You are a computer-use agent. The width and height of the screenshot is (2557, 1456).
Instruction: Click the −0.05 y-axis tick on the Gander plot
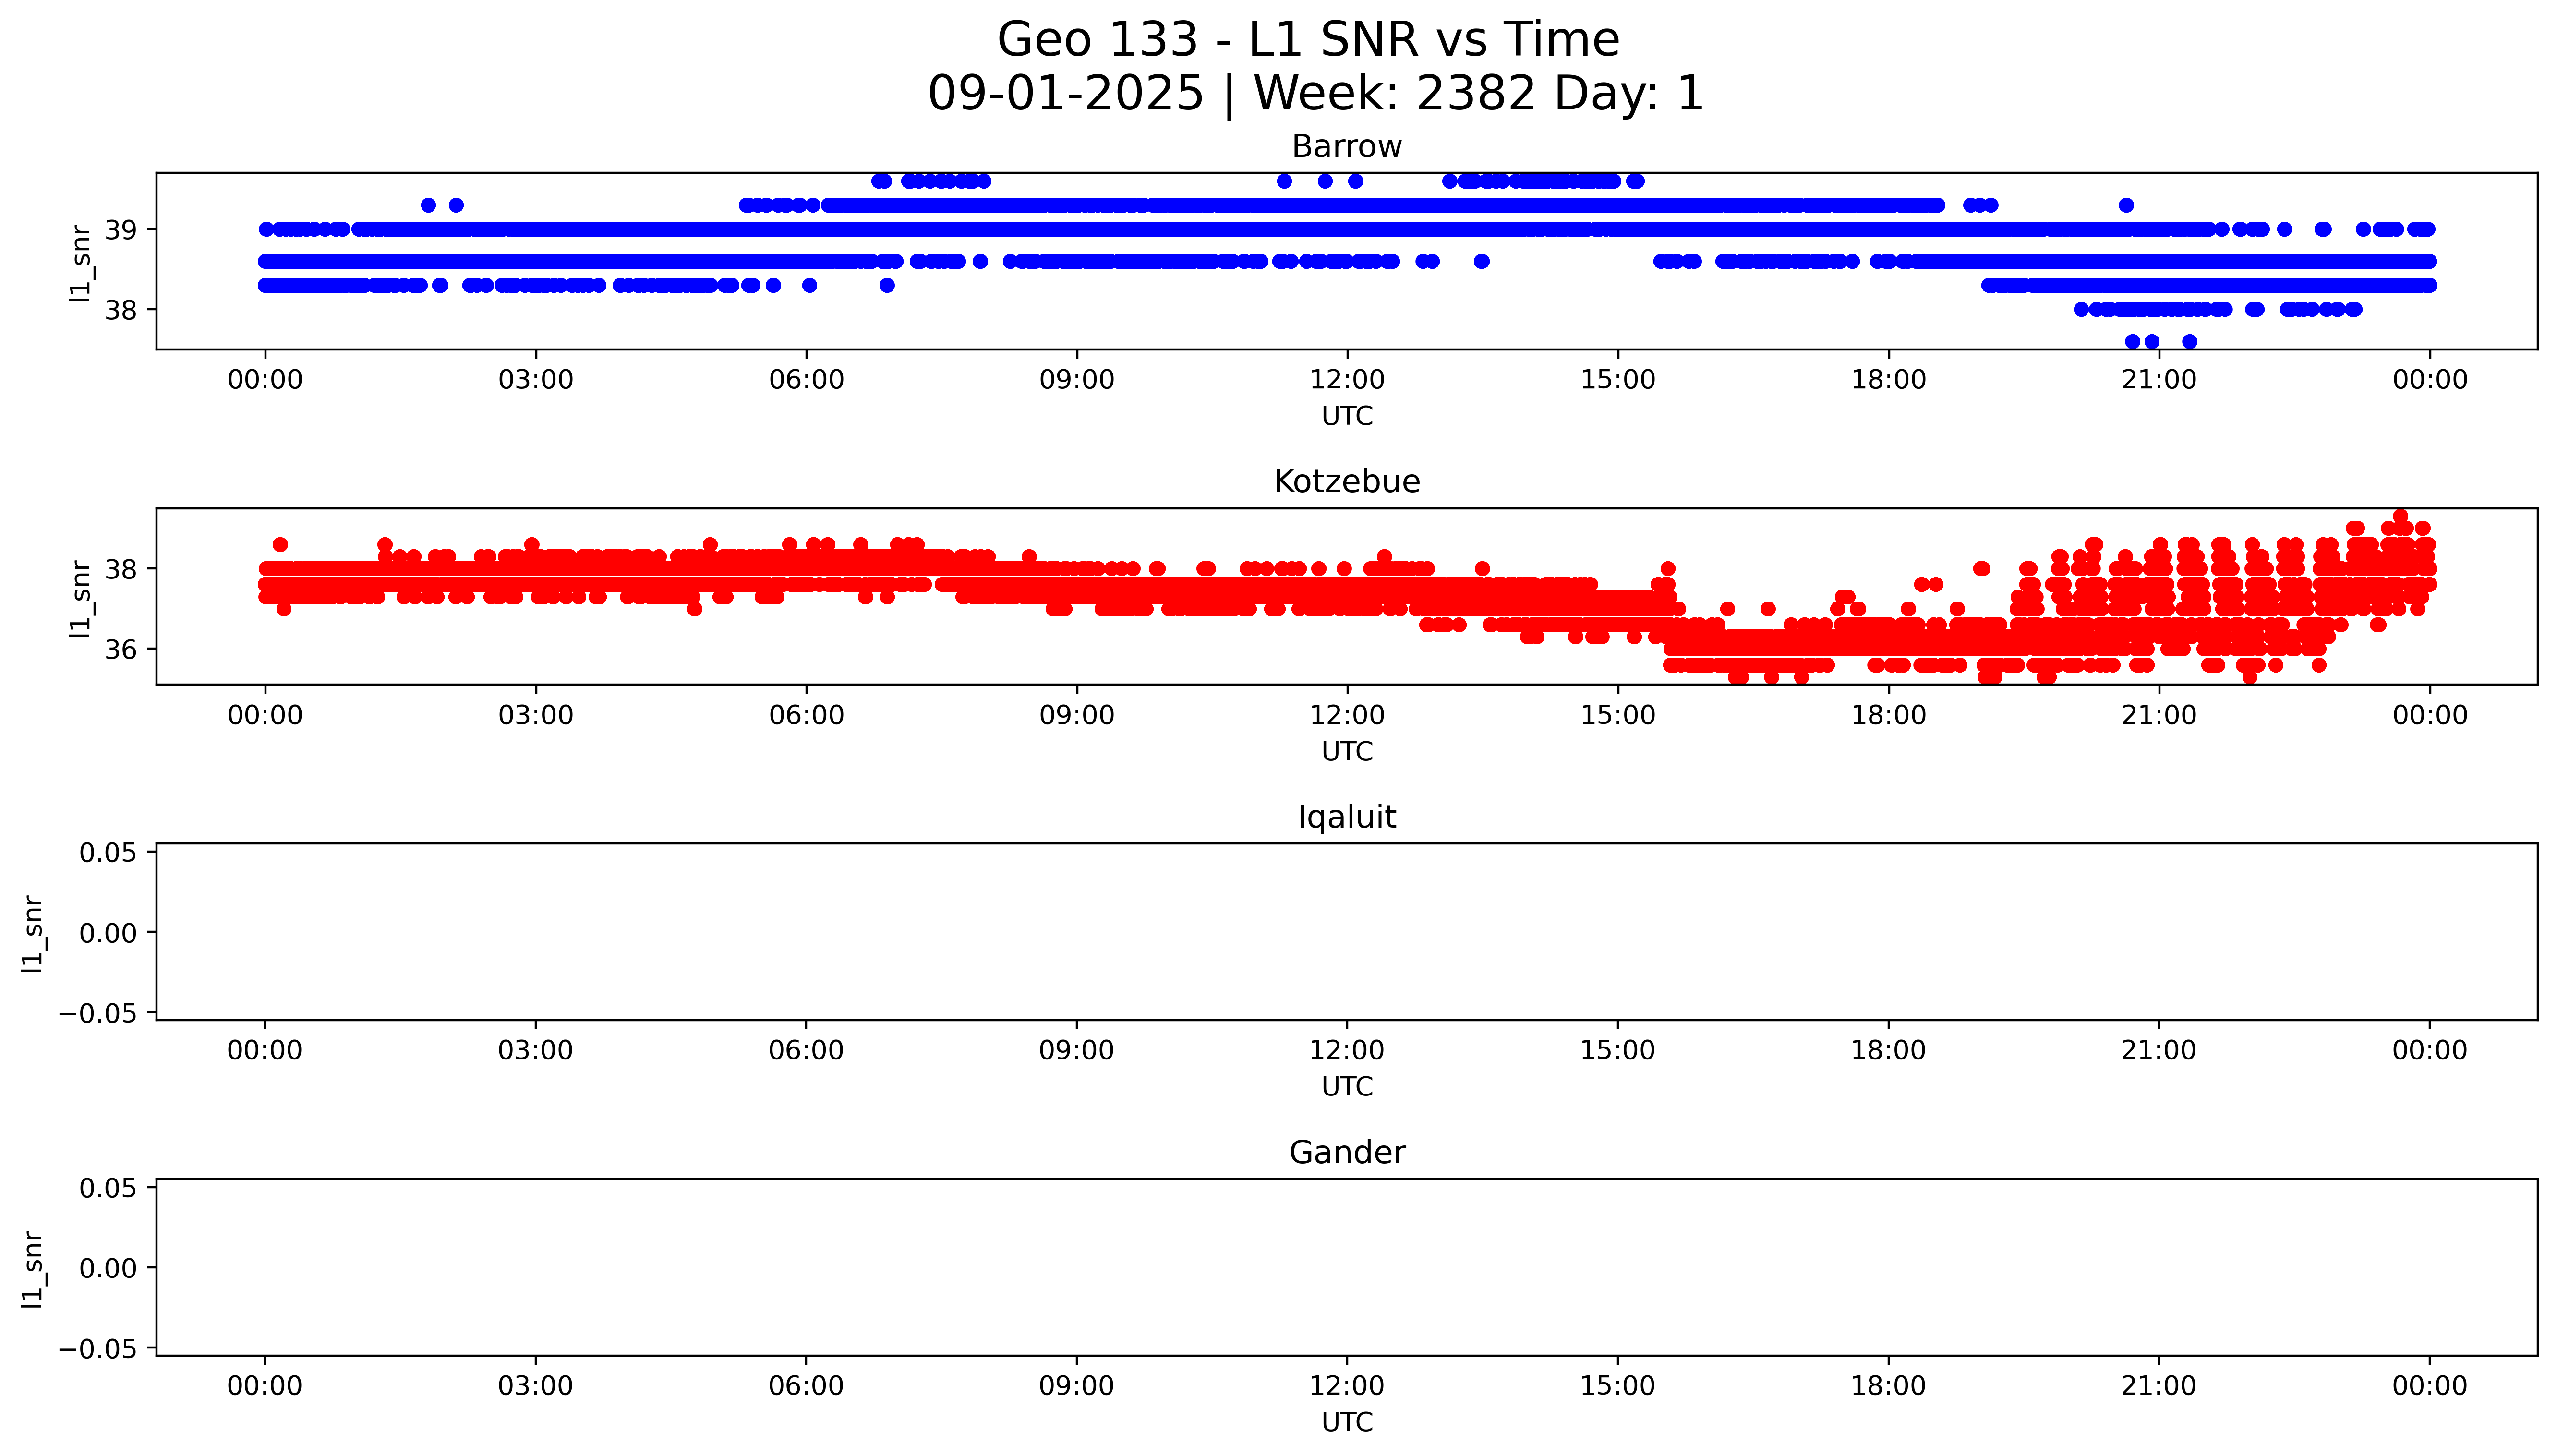coord(97,1349)
